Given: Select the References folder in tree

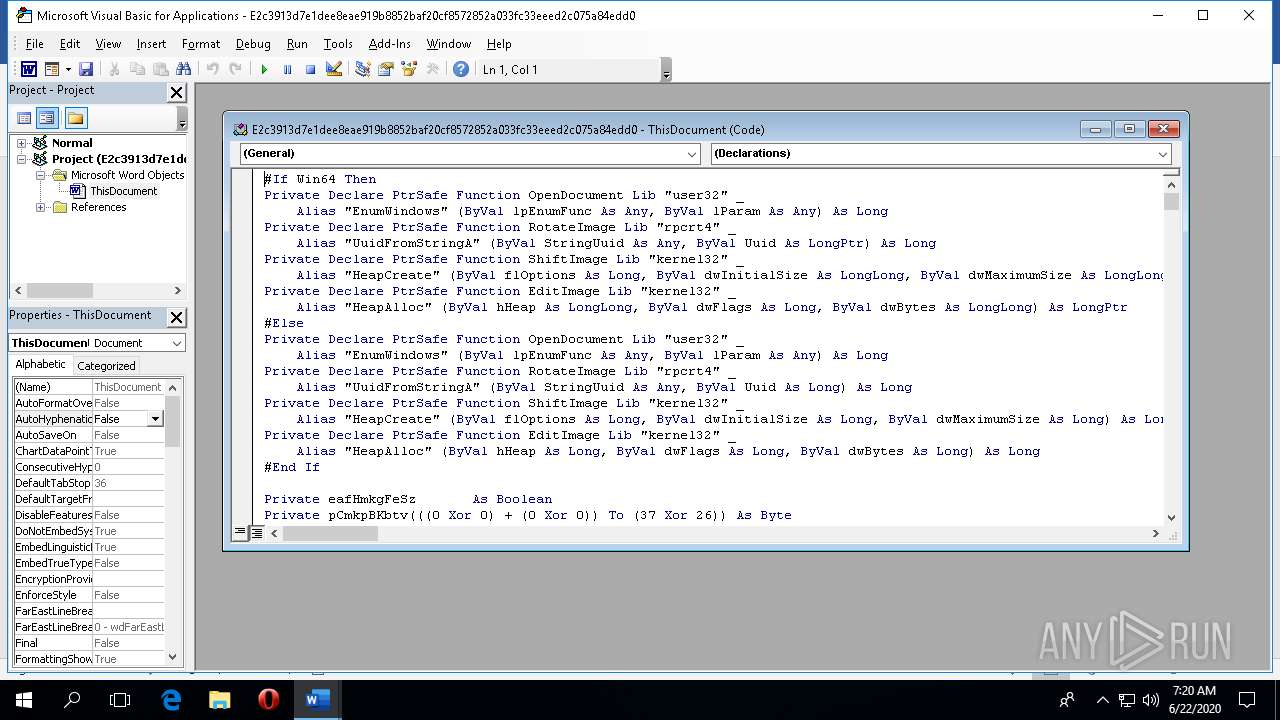Looking at the screenshot, I should [x=98, y=207].
